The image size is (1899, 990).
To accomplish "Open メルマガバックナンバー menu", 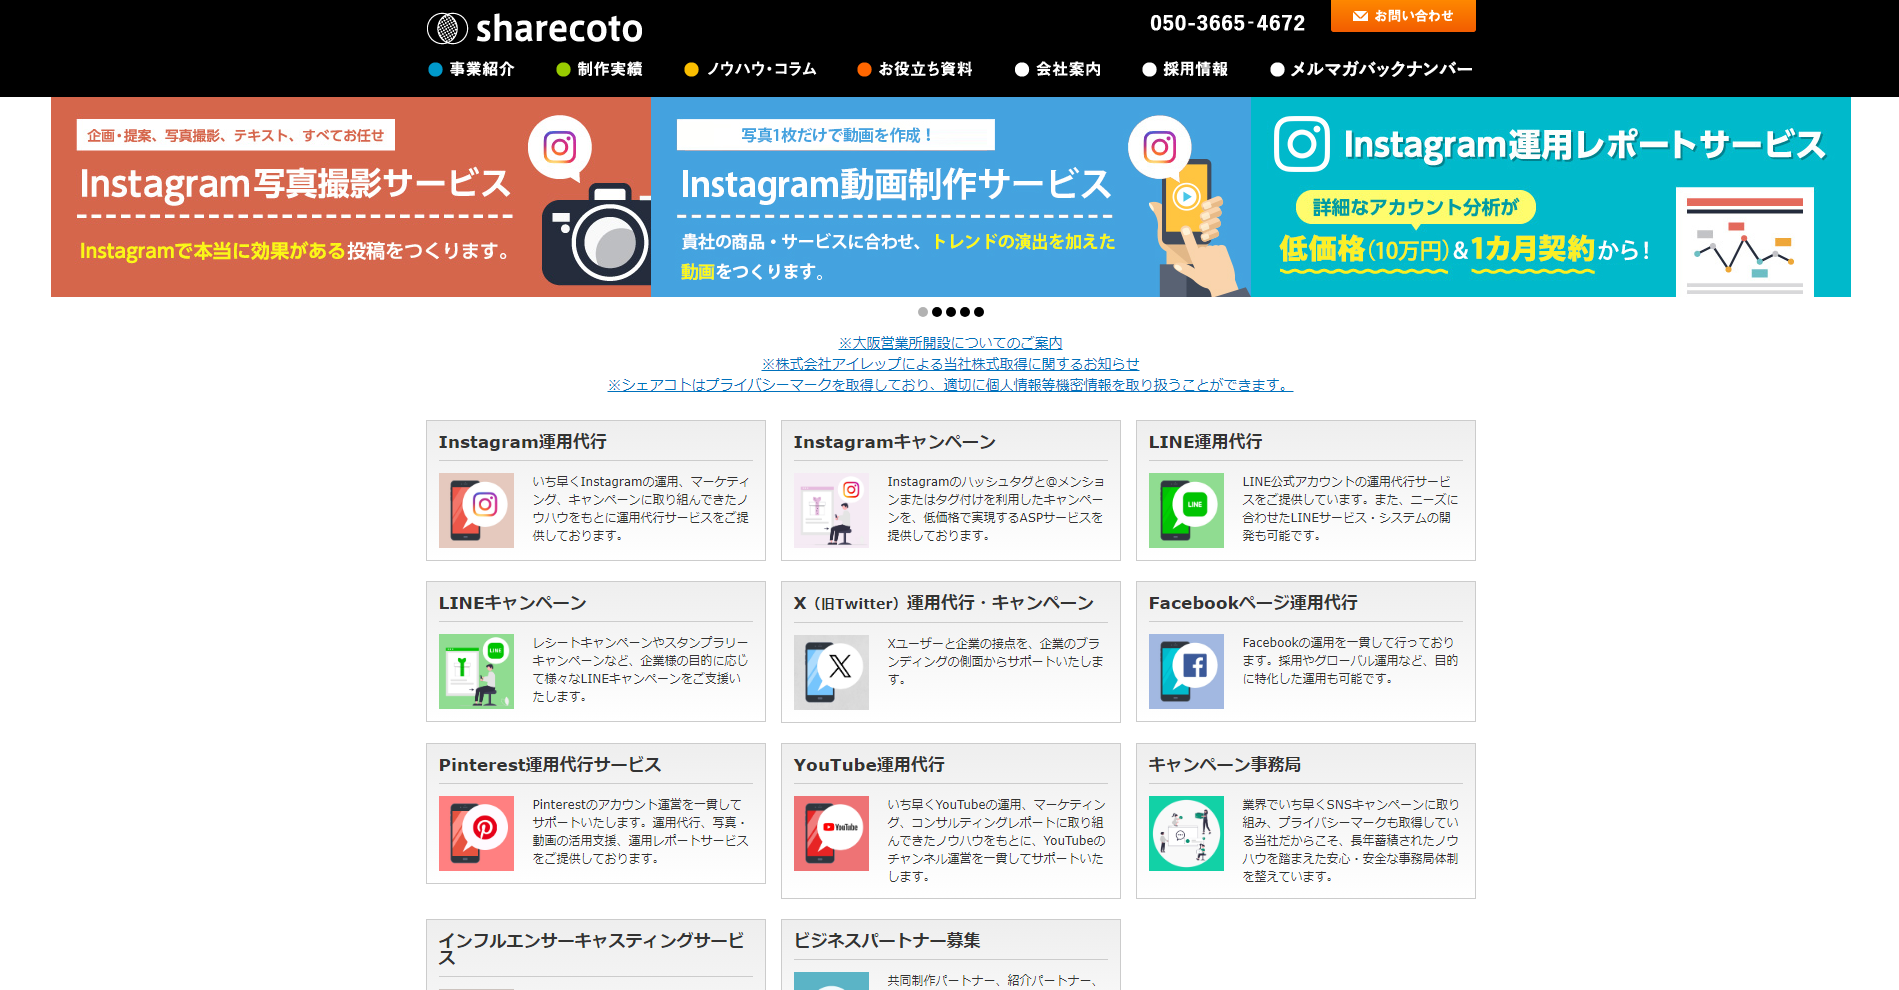I will pos(1371,69).
